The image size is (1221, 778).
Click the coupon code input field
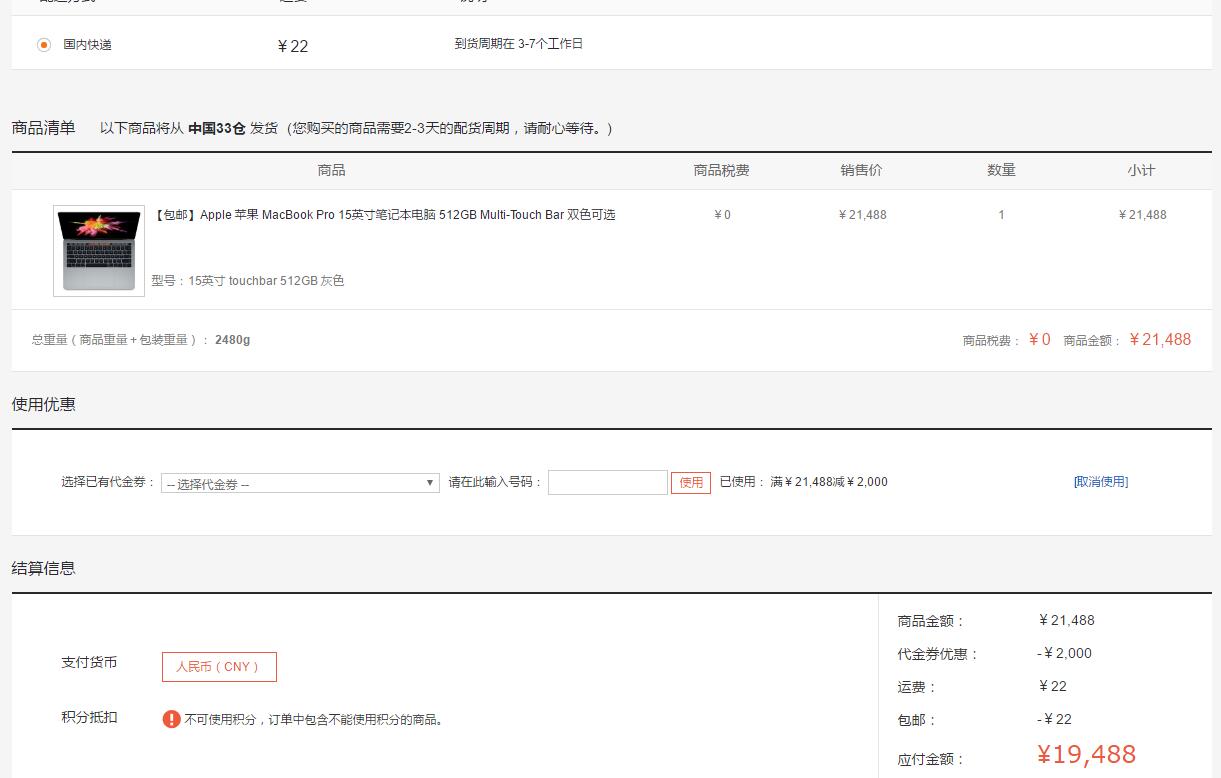coord(607,482)
